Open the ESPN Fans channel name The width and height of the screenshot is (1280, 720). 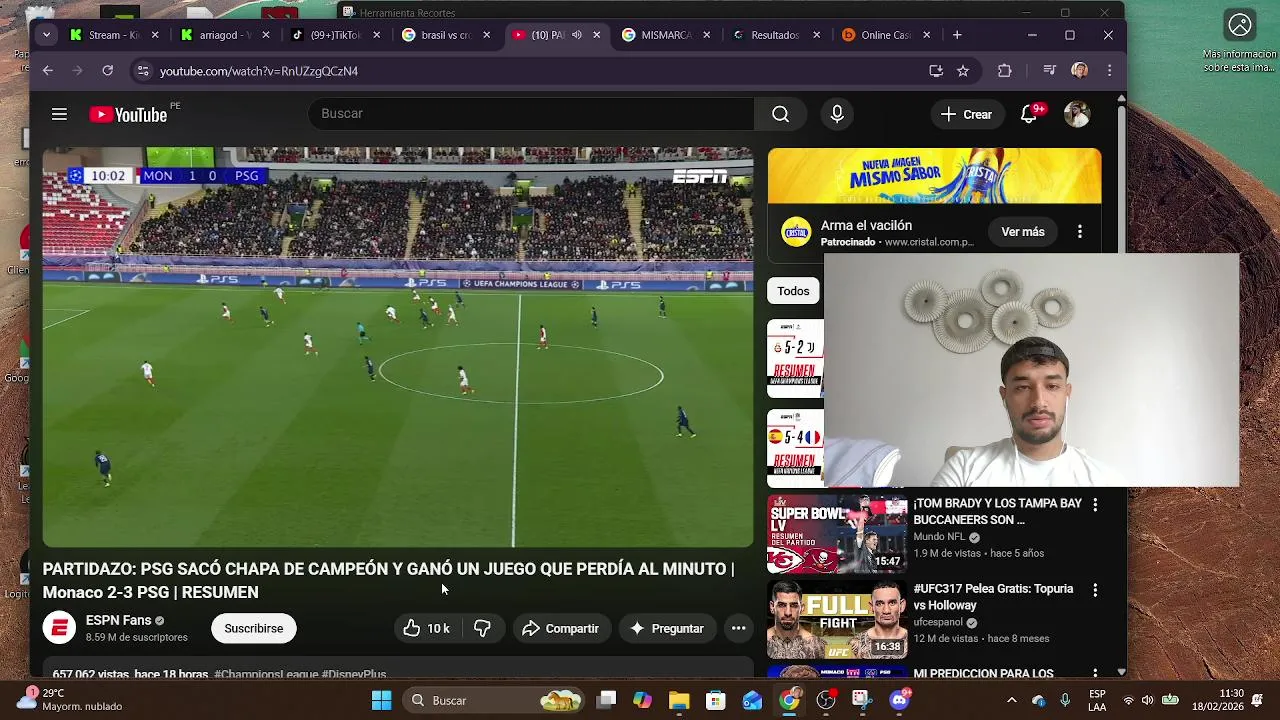coord(118,620)
